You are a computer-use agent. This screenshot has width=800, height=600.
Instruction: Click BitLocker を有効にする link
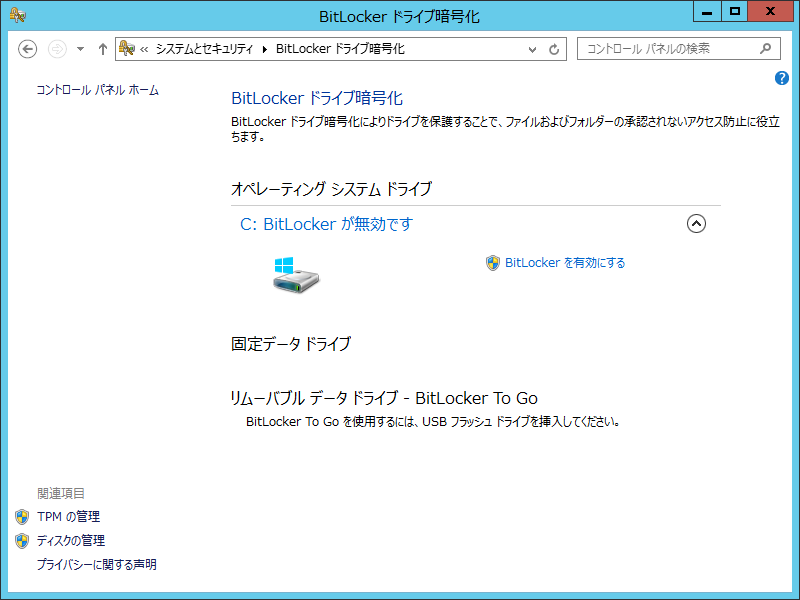tap(565, 263)
